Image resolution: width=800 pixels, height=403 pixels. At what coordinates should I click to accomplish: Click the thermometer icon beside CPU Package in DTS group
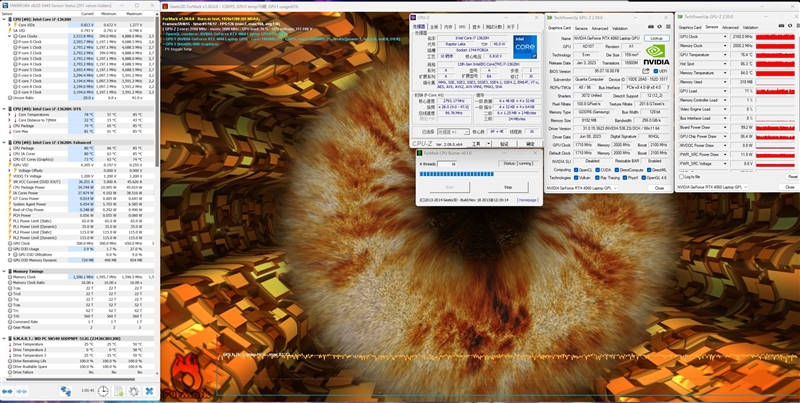pos(10,125)
